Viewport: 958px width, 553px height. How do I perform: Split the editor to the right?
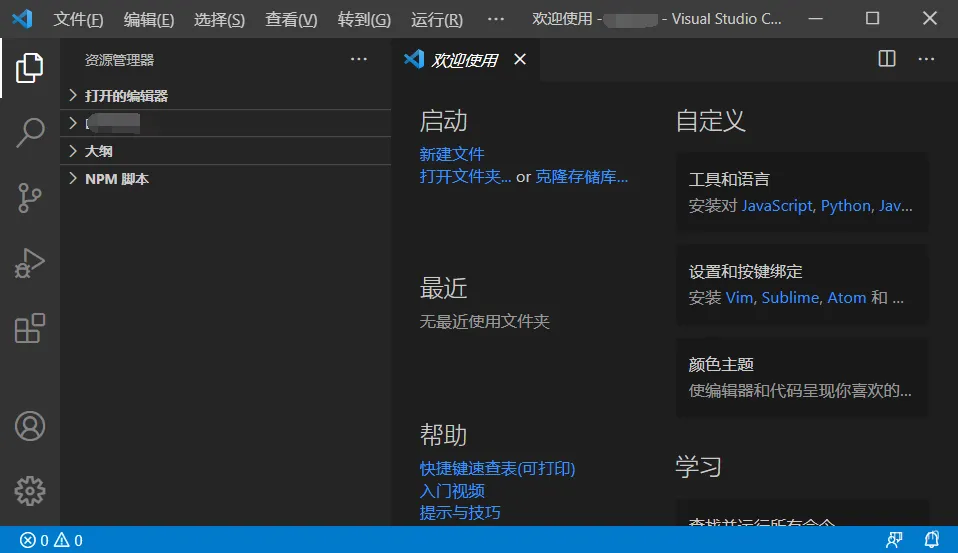(x=887, y=59)
